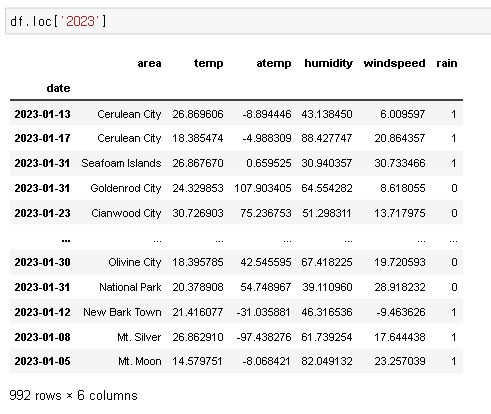Click rain value in Mt. Silver row
491x414 pixels.
tap(454, 337)
